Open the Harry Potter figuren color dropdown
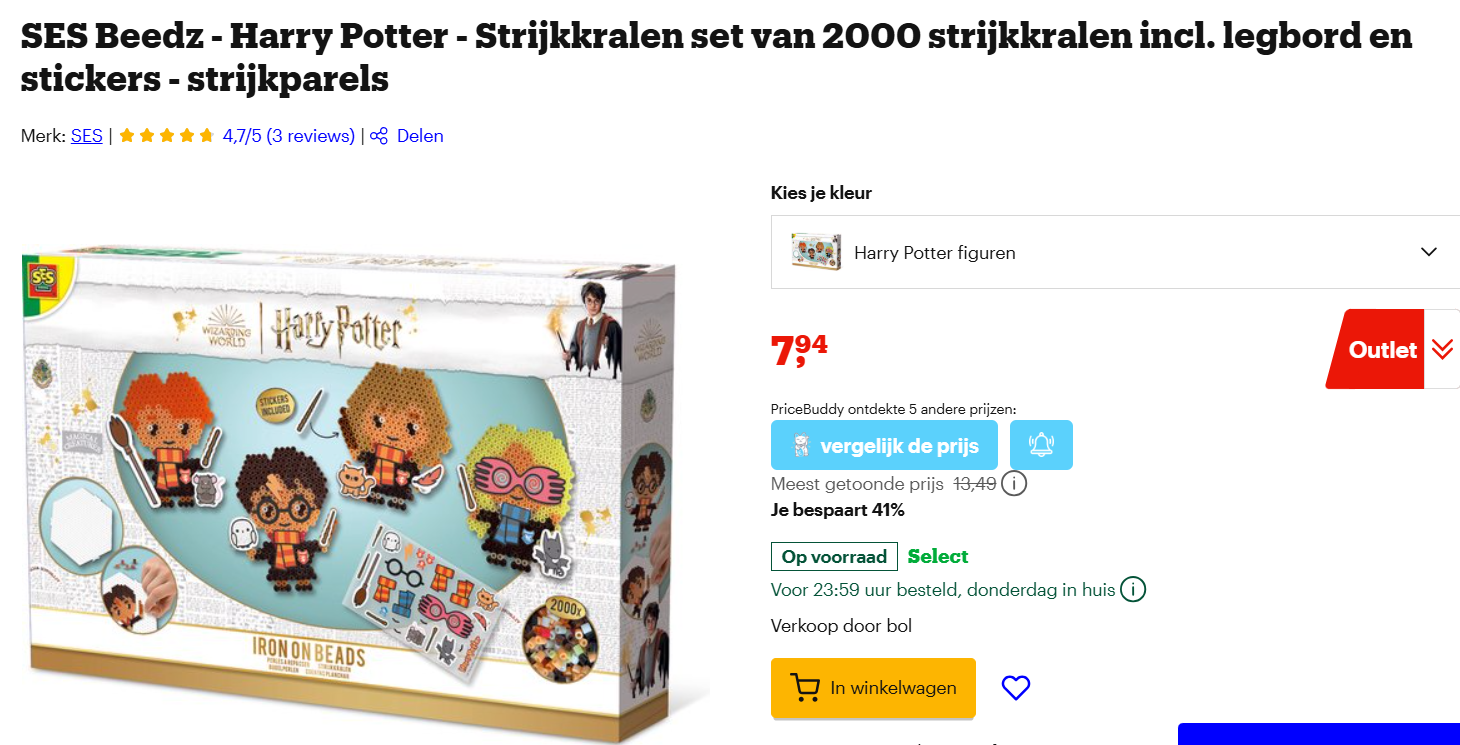The image size is (1460, 745). click(x=1428, y=252)
